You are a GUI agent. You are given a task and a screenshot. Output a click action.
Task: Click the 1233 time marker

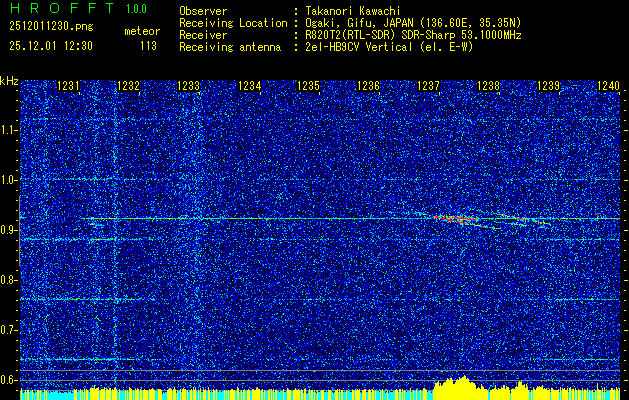click(189, 86)
